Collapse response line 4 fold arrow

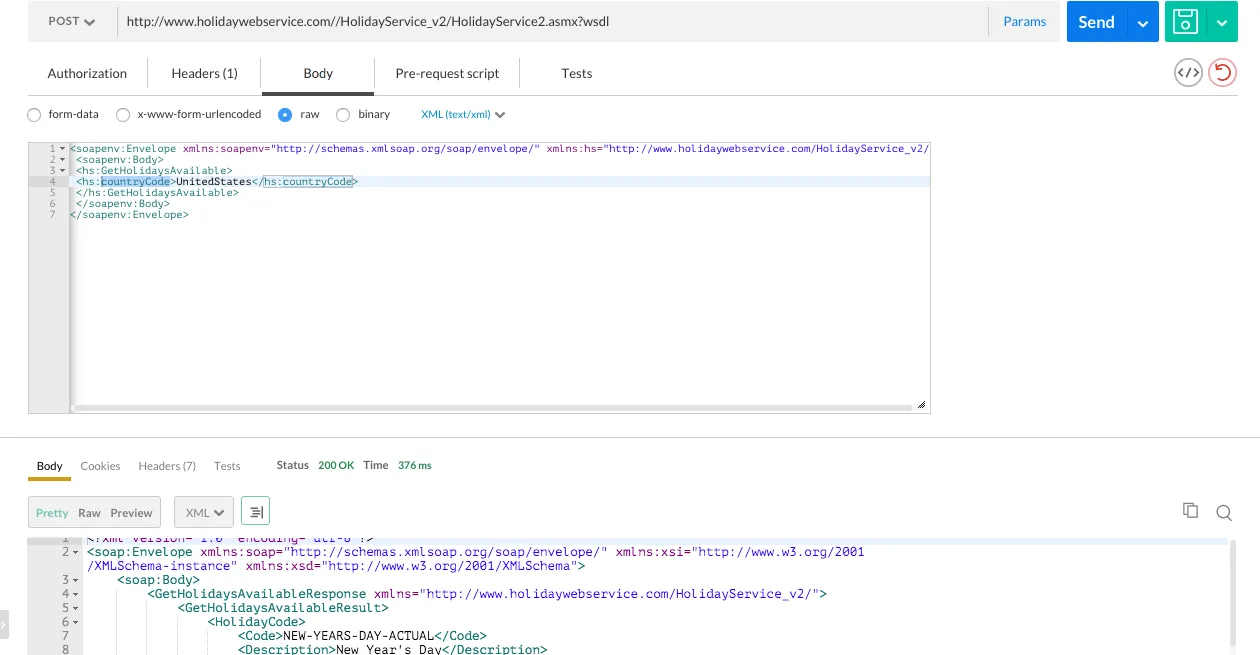pyautogui.click(x=76, y=594)
